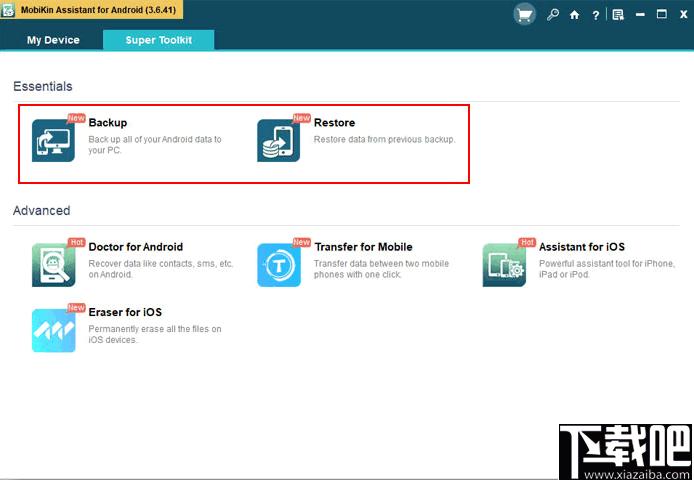Open Assistant for iOS icon

(x=504, y=265)
